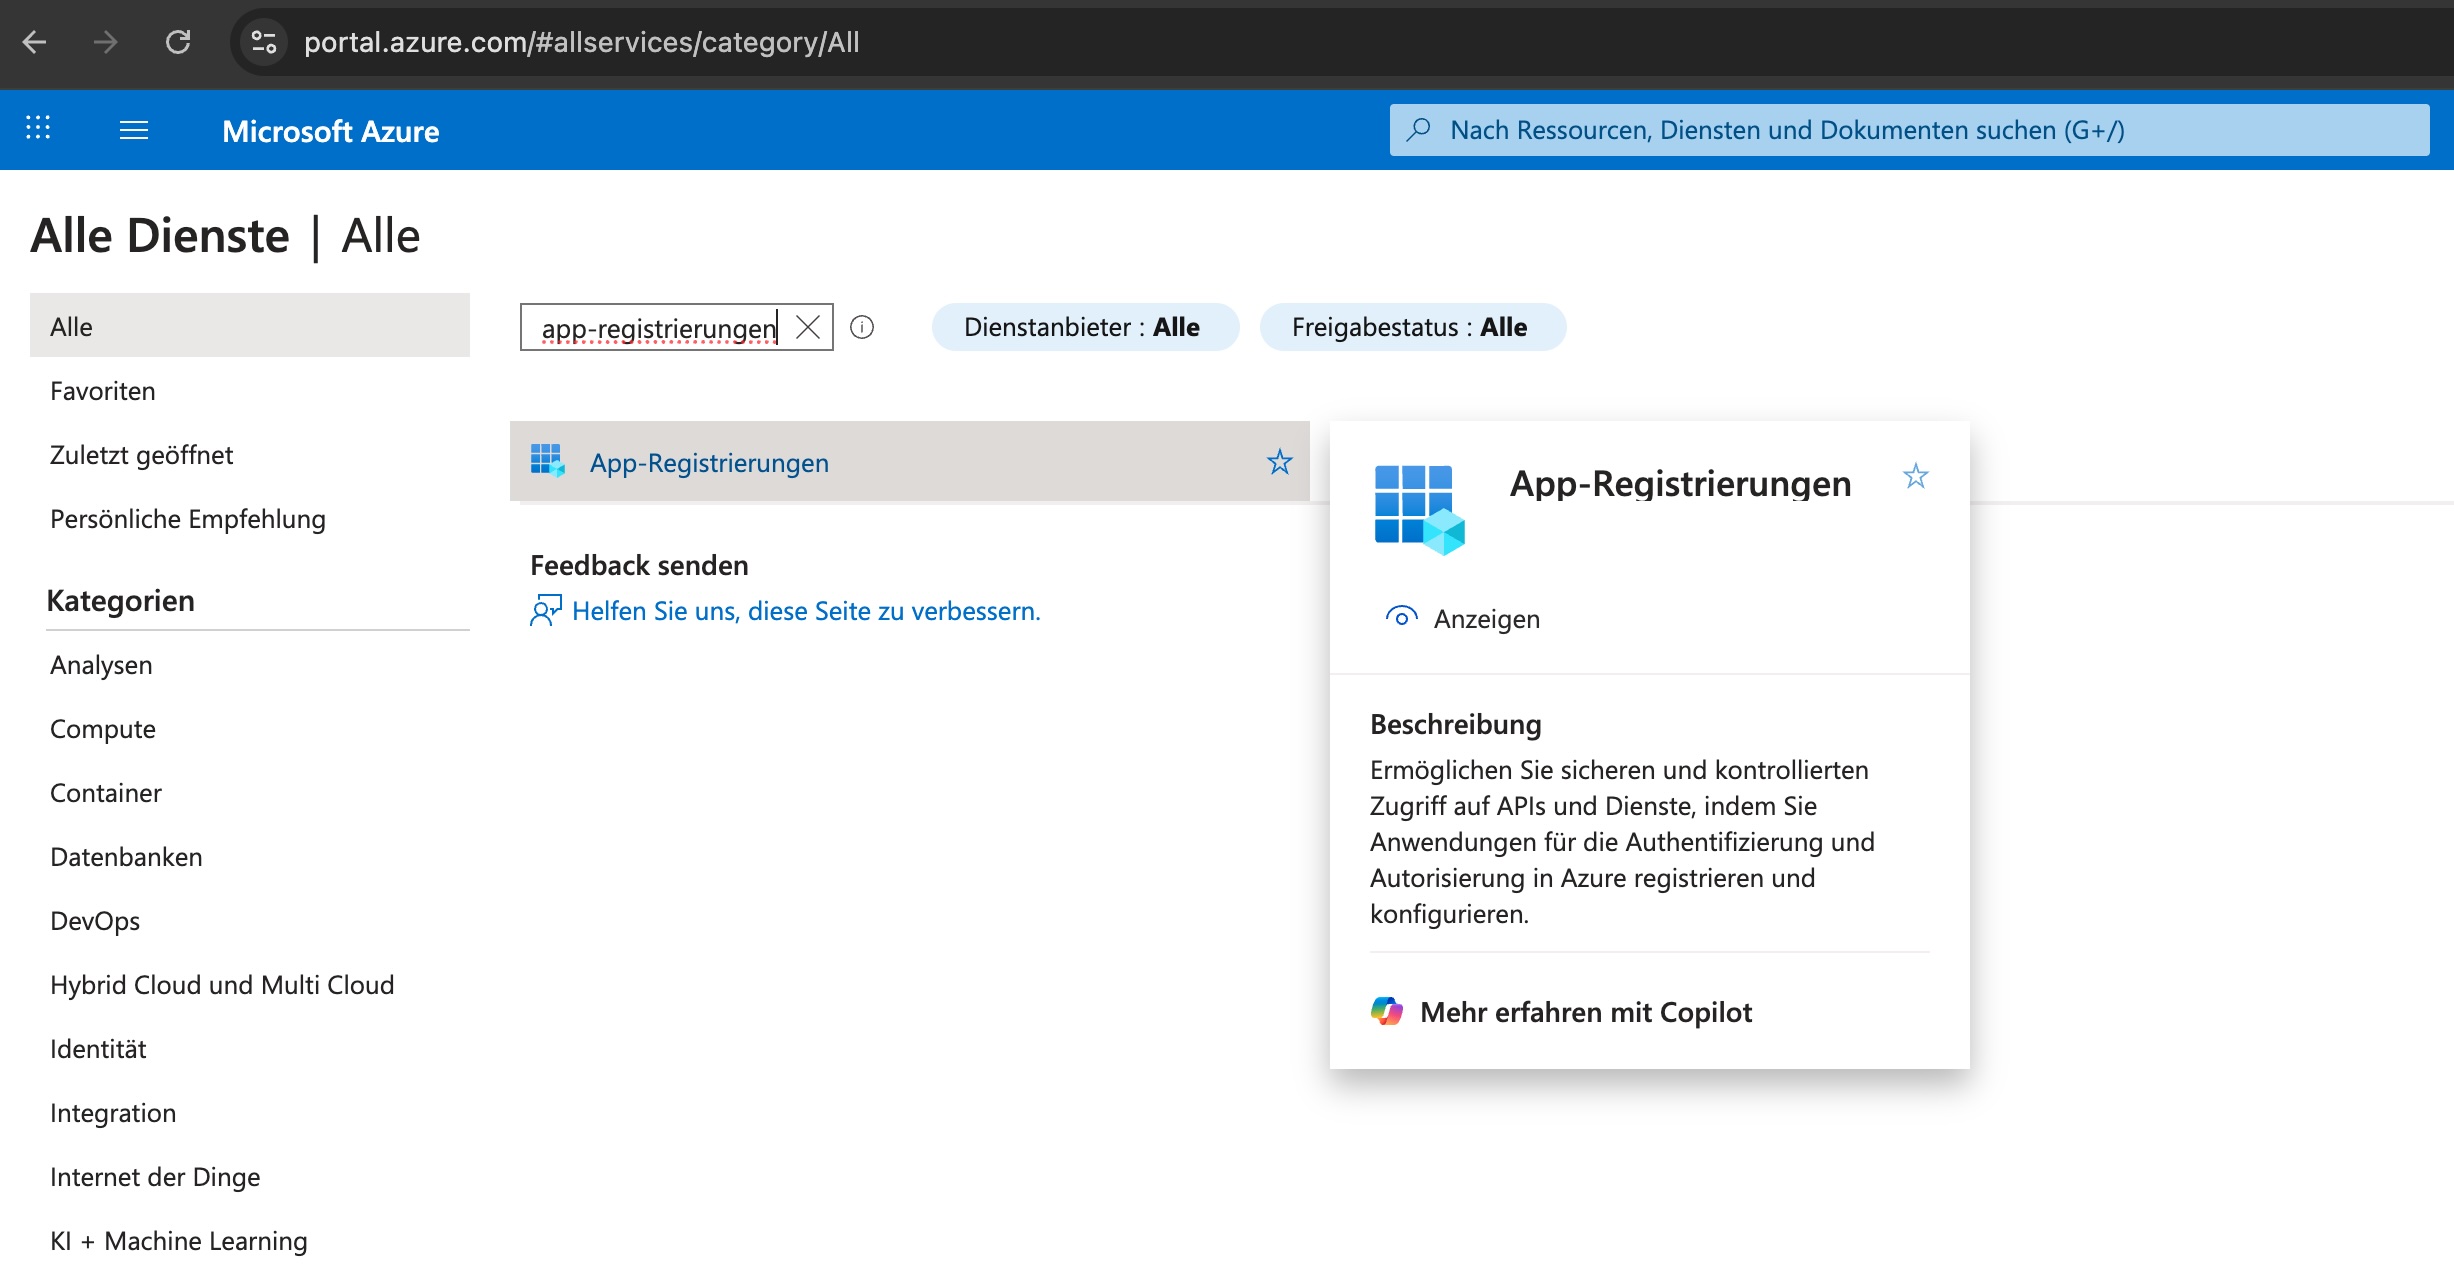The height and width of the screenshot is (1274, 2454).
Task: Click the Helfen Sie uns feedback link
Action: pyautogui.click(x=805, y=611)
